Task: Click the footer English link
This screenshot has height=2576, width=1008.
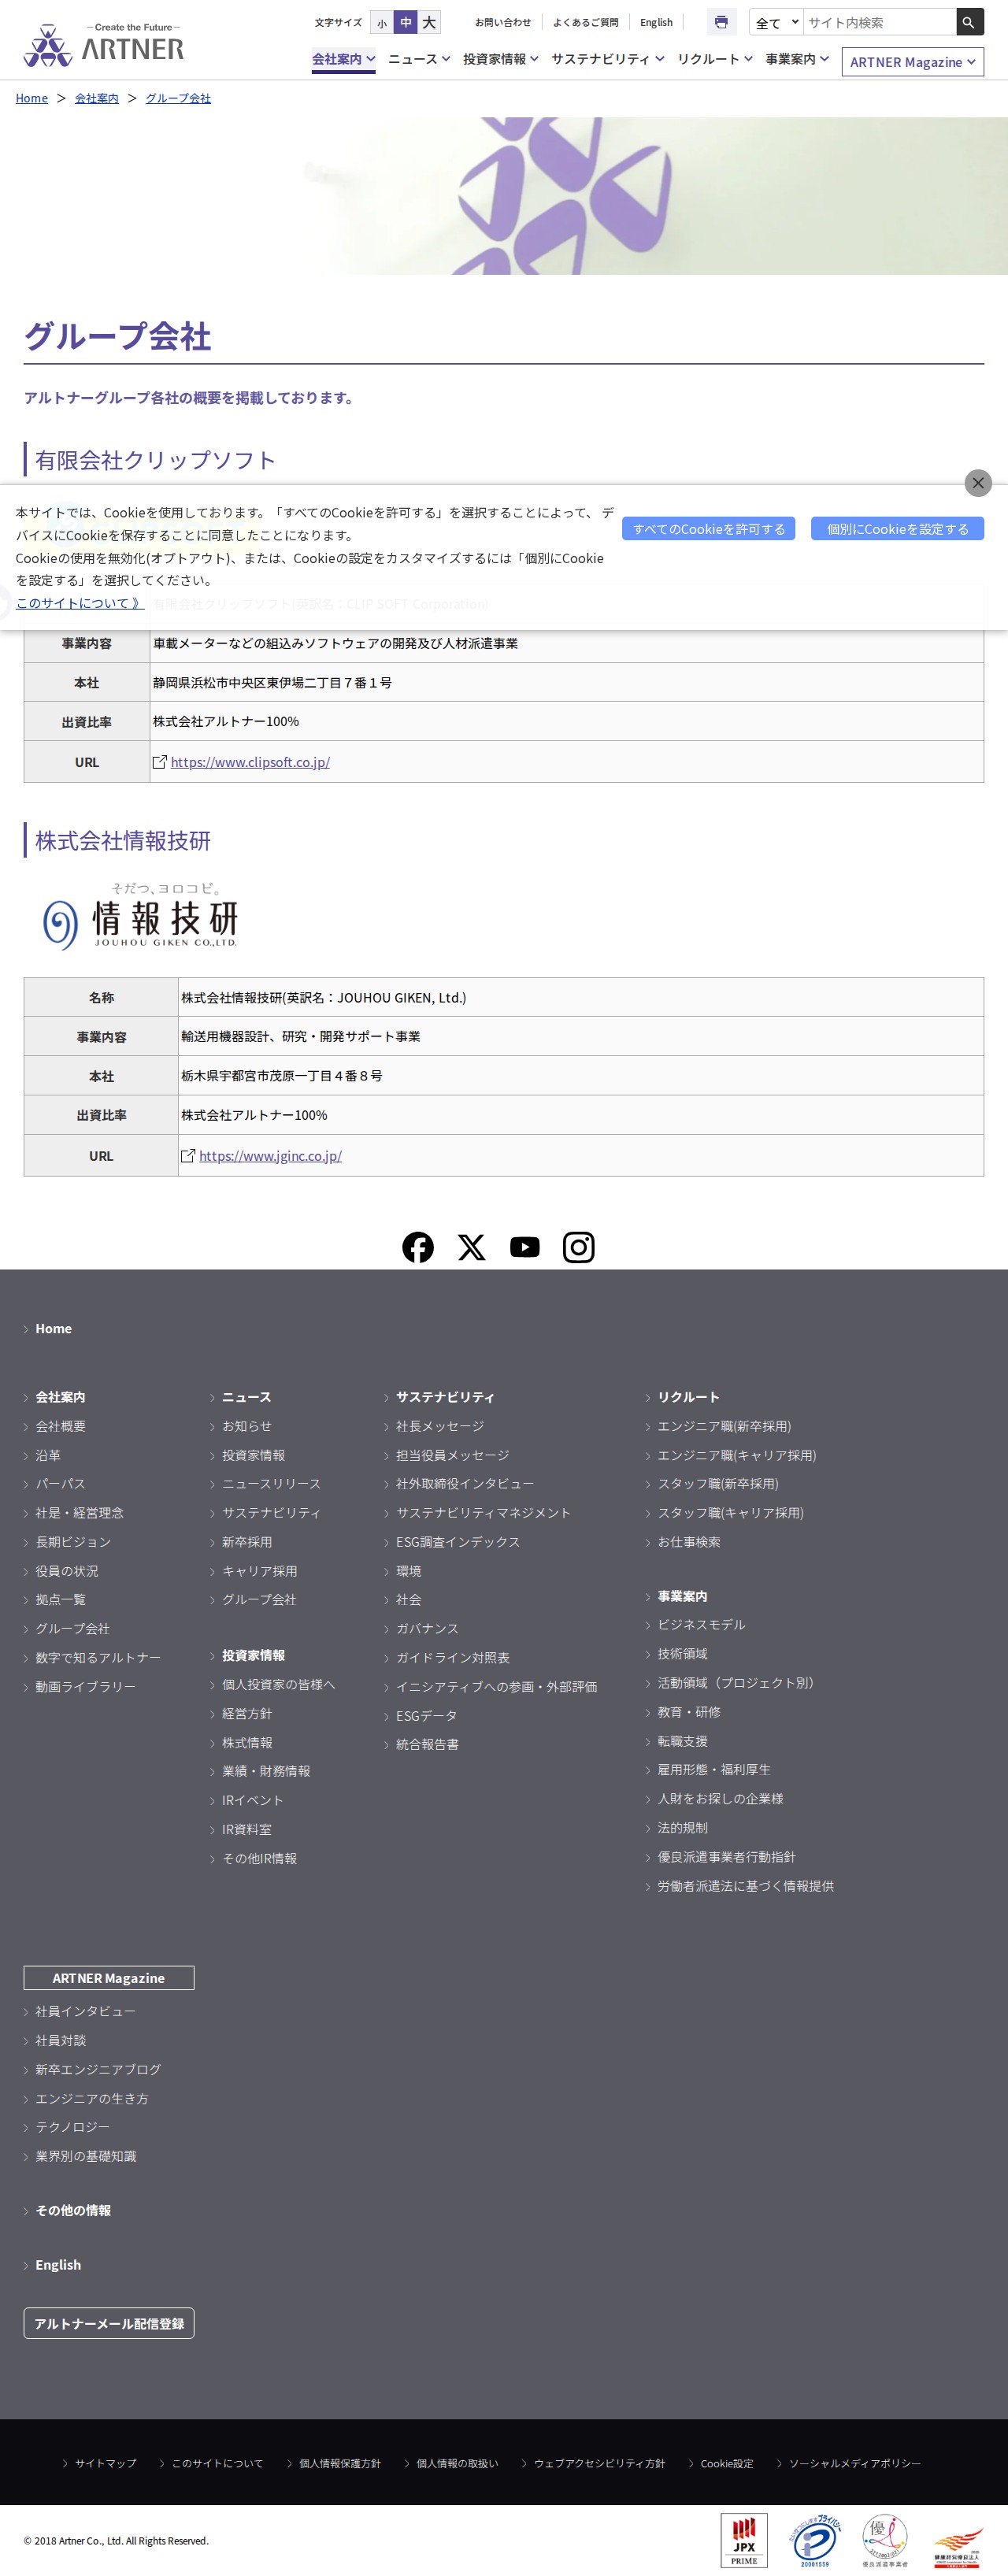Action: click(x=58, y=2265)
